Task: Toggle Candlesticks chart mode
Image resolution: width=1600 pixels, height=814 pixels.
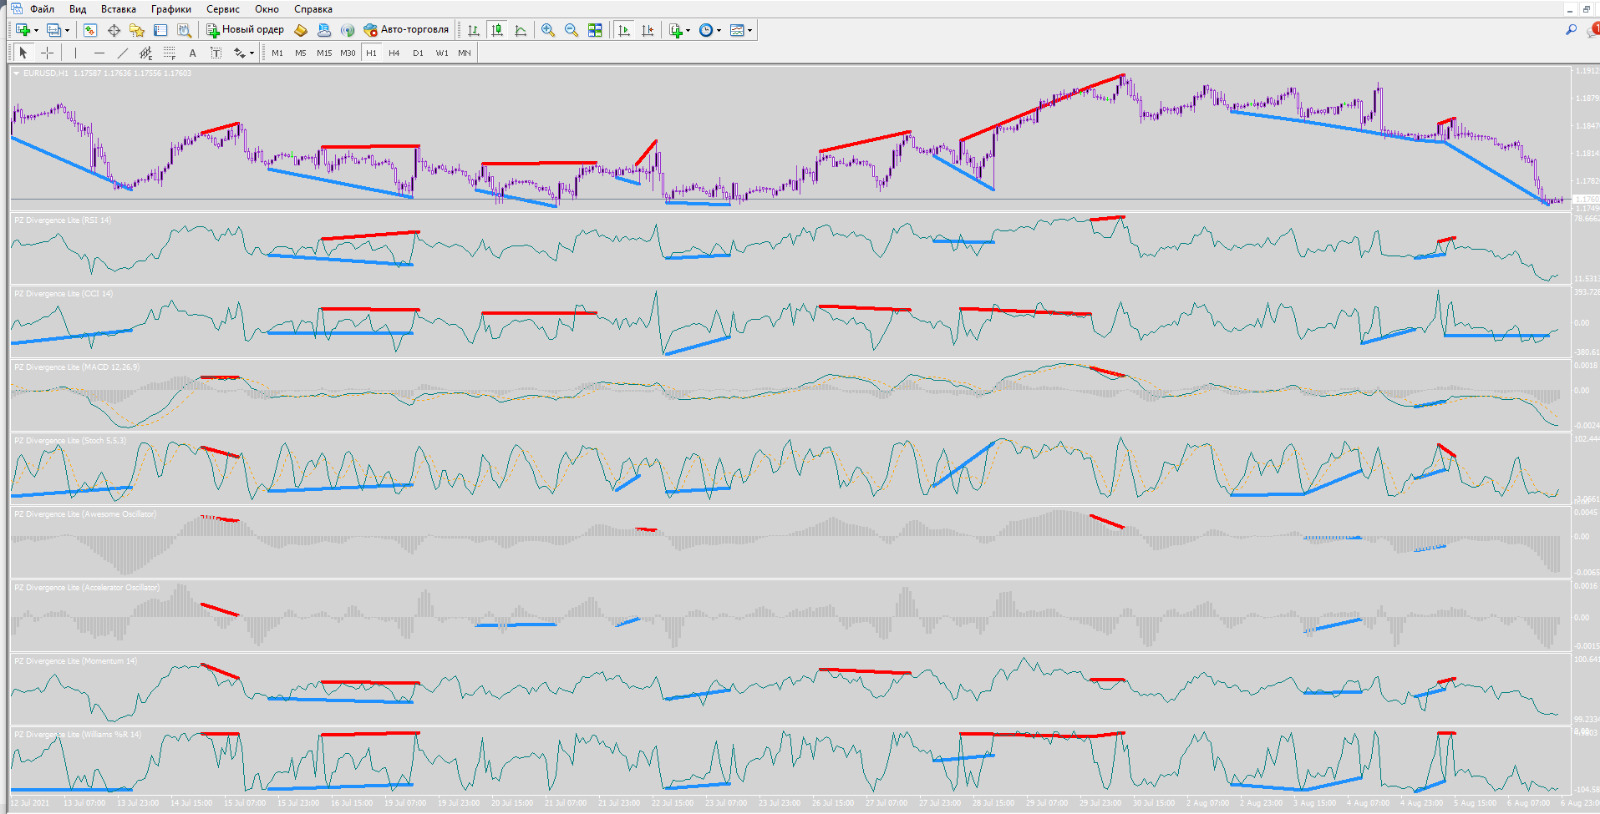Action: click(x=497, y=30)
